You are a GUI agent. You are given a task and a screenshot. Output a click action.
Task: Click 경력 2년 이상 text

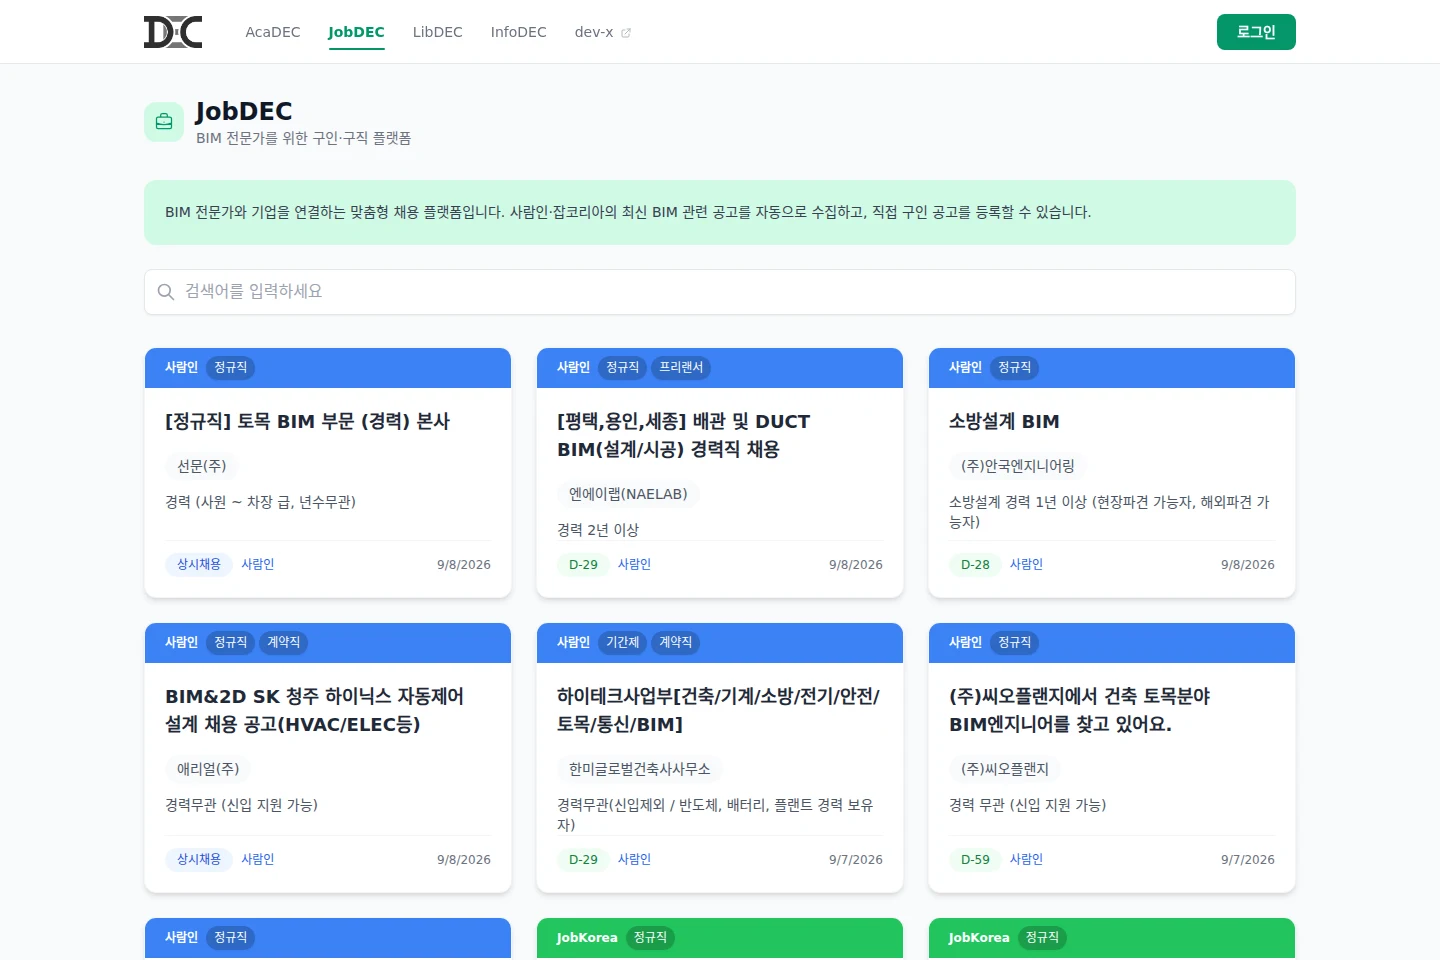(598, 530)
